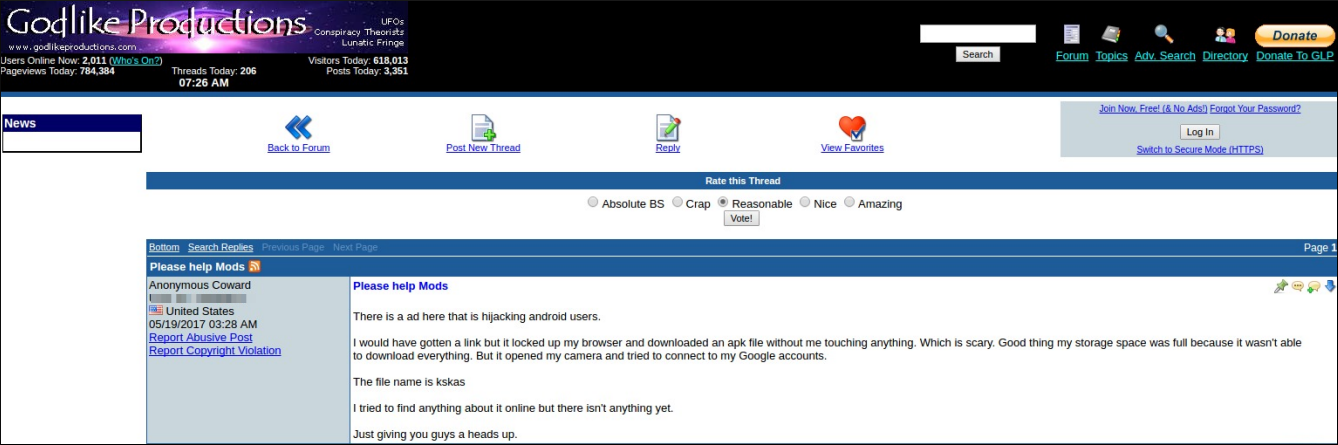Click the Visitors Today 618,013 stat
The height and width of the screenshot is (445, 1338).
(x=358, y=60)
